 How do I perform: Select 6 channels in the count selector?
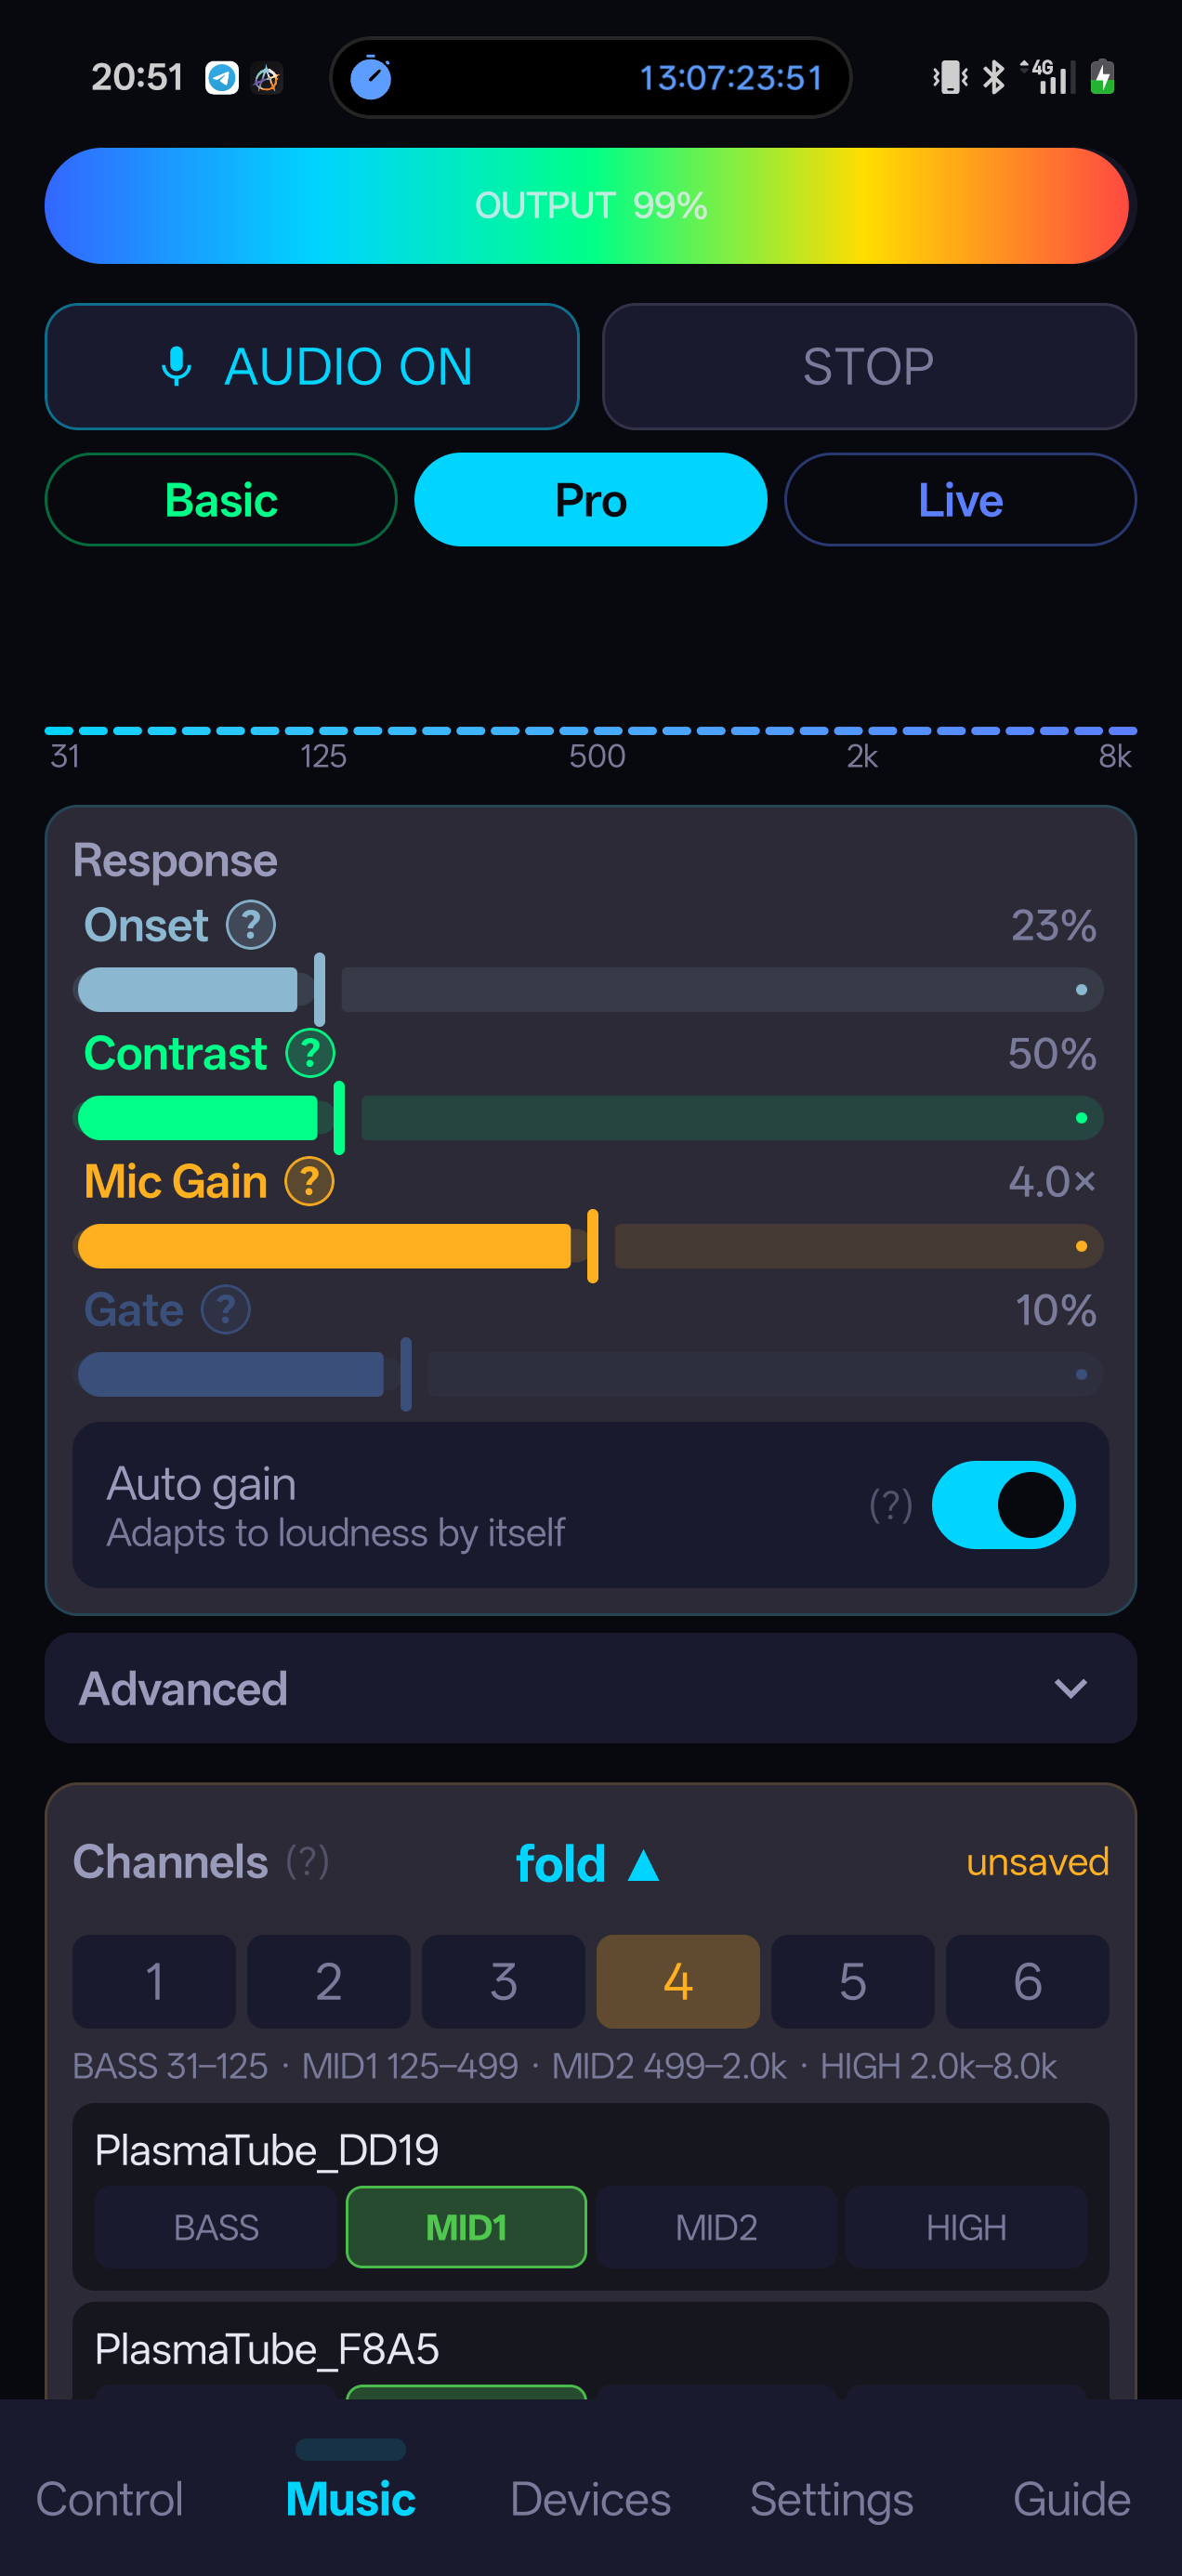1027,1981
